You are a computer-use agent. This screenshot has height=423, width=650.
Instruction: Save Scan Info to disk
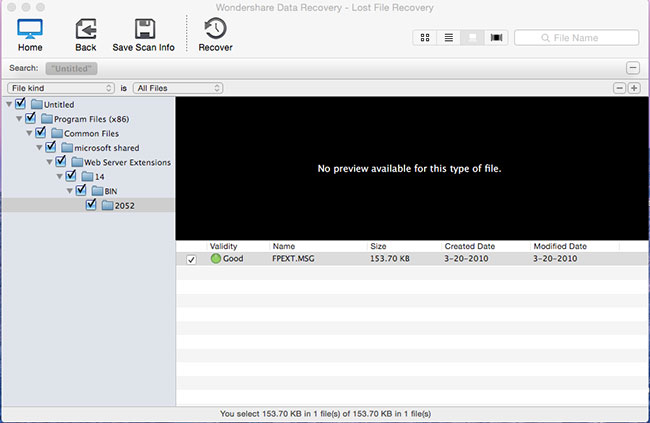[143, 35]
